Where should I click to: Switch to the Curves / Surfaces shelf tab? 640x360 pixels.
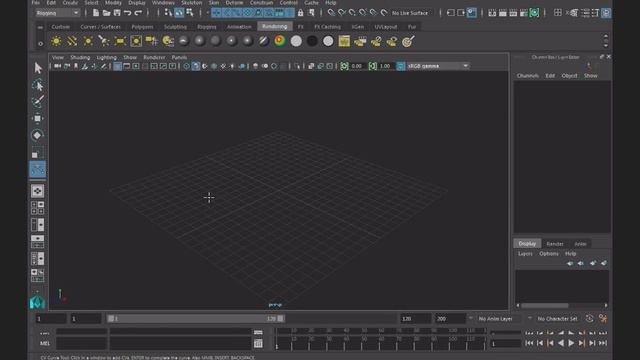pos(100,27)
